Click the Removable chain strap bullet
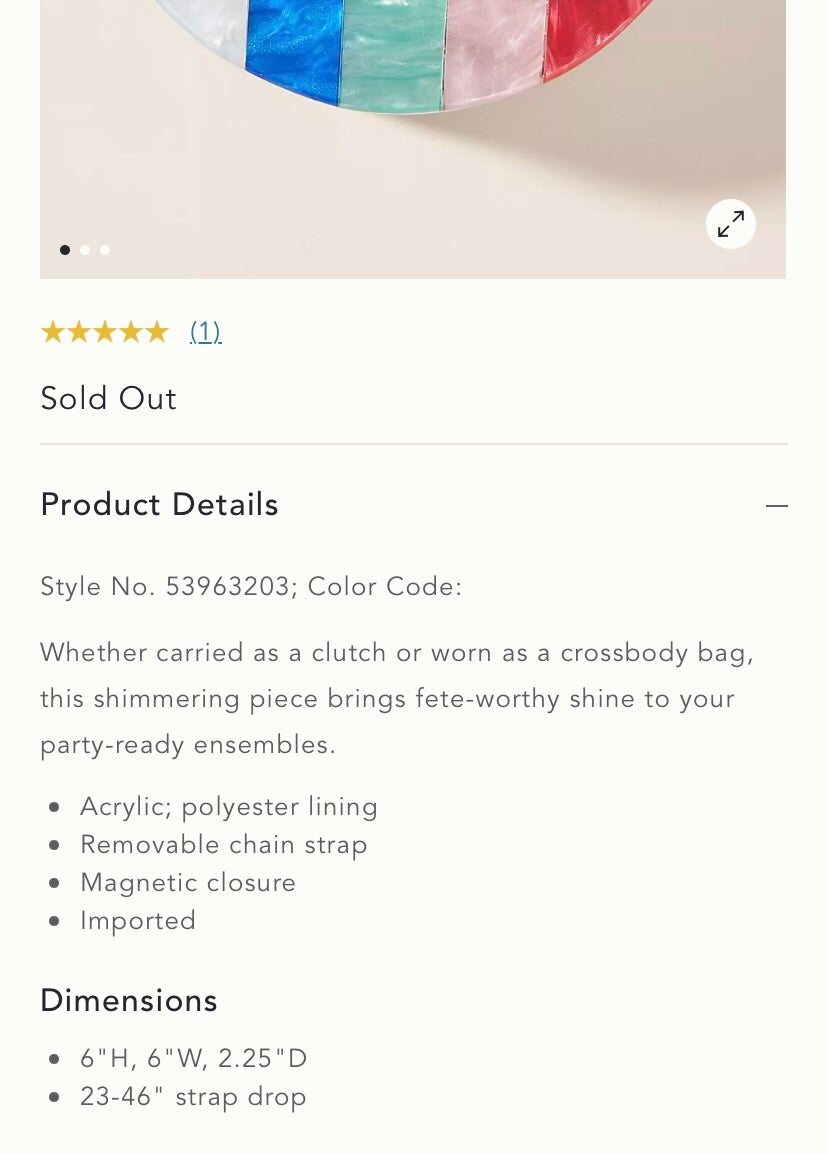828x1154 pixels. coord(224,845)
